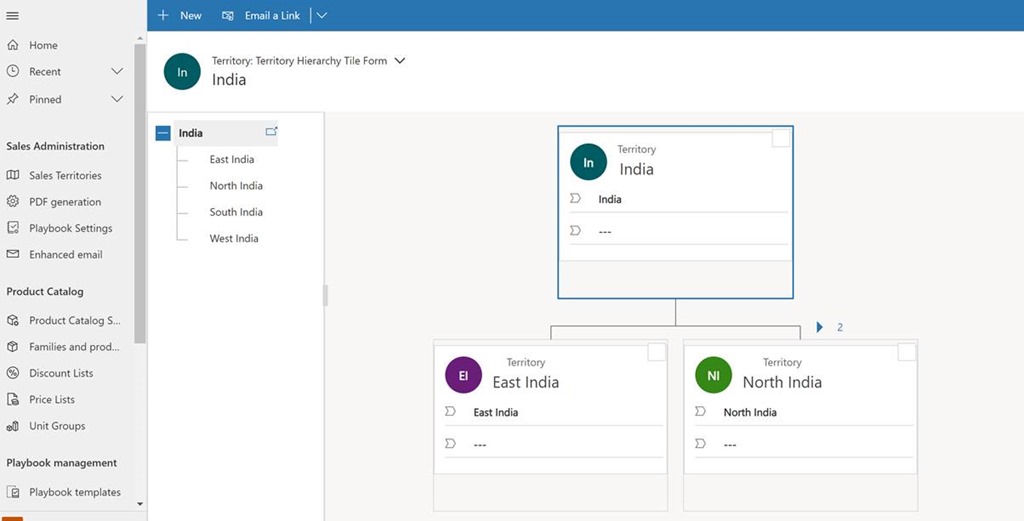The width and height of the screenshot is (1024, 521).
Task: Click the left navigation vertical scrollbar
Action: (141, 200)
